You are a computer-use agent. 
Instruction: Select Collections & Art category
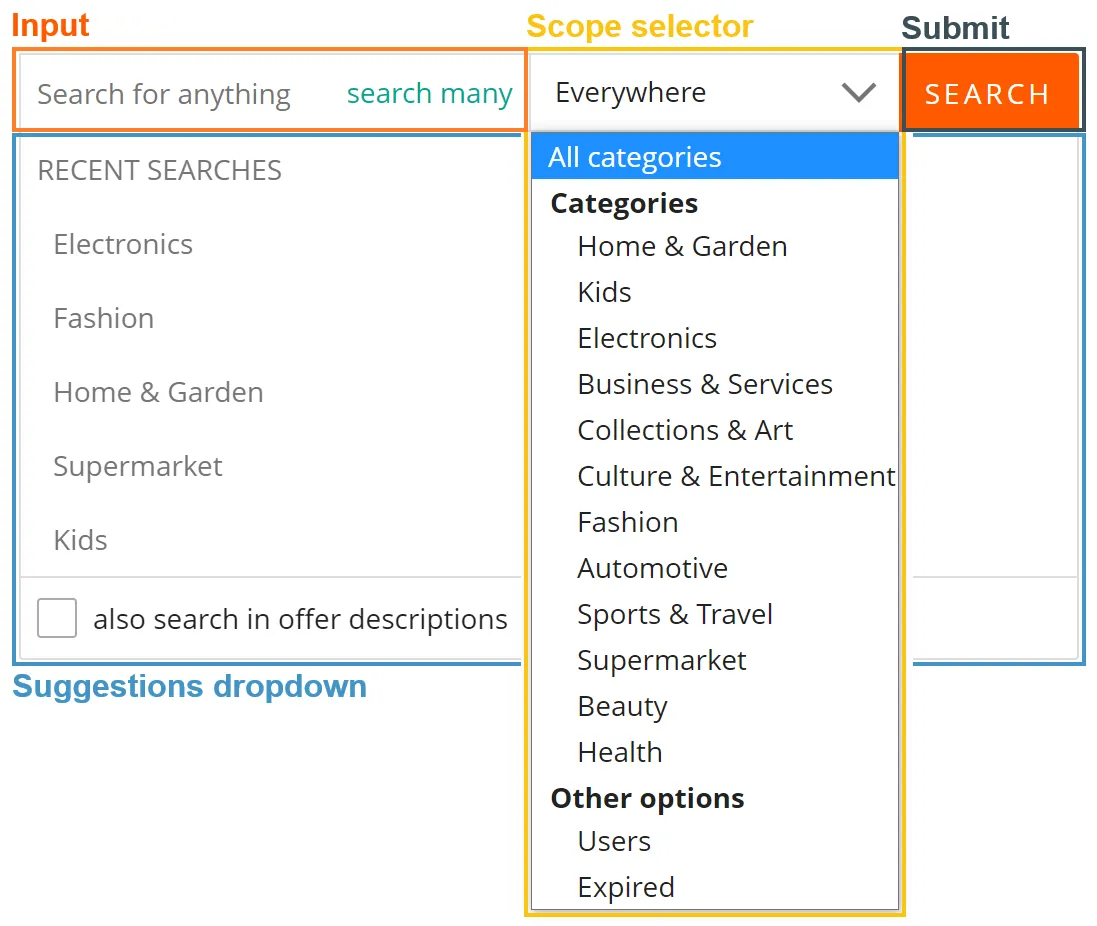tap(685, 430)
